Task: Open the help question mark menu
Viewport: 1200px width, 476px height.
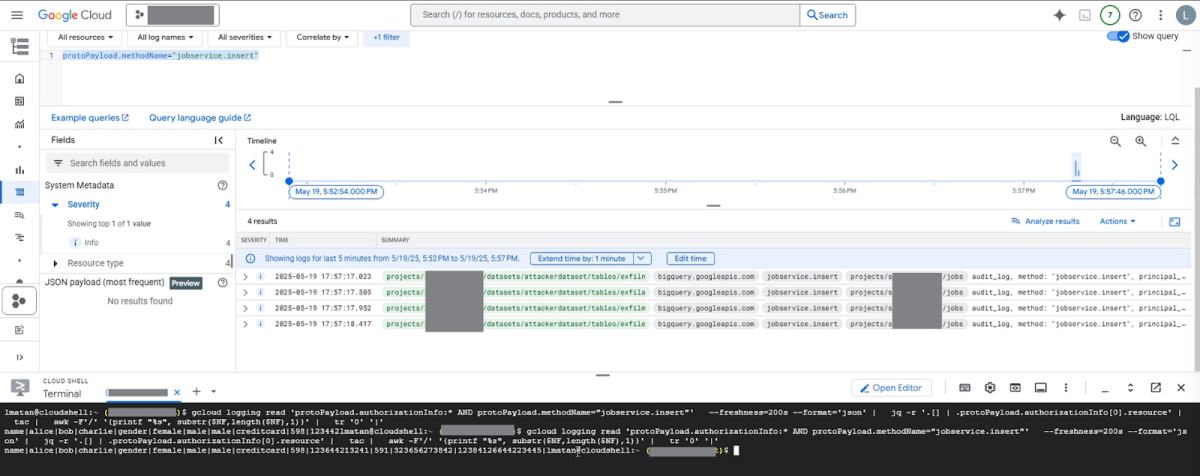Action: (x=1135, y=15)
